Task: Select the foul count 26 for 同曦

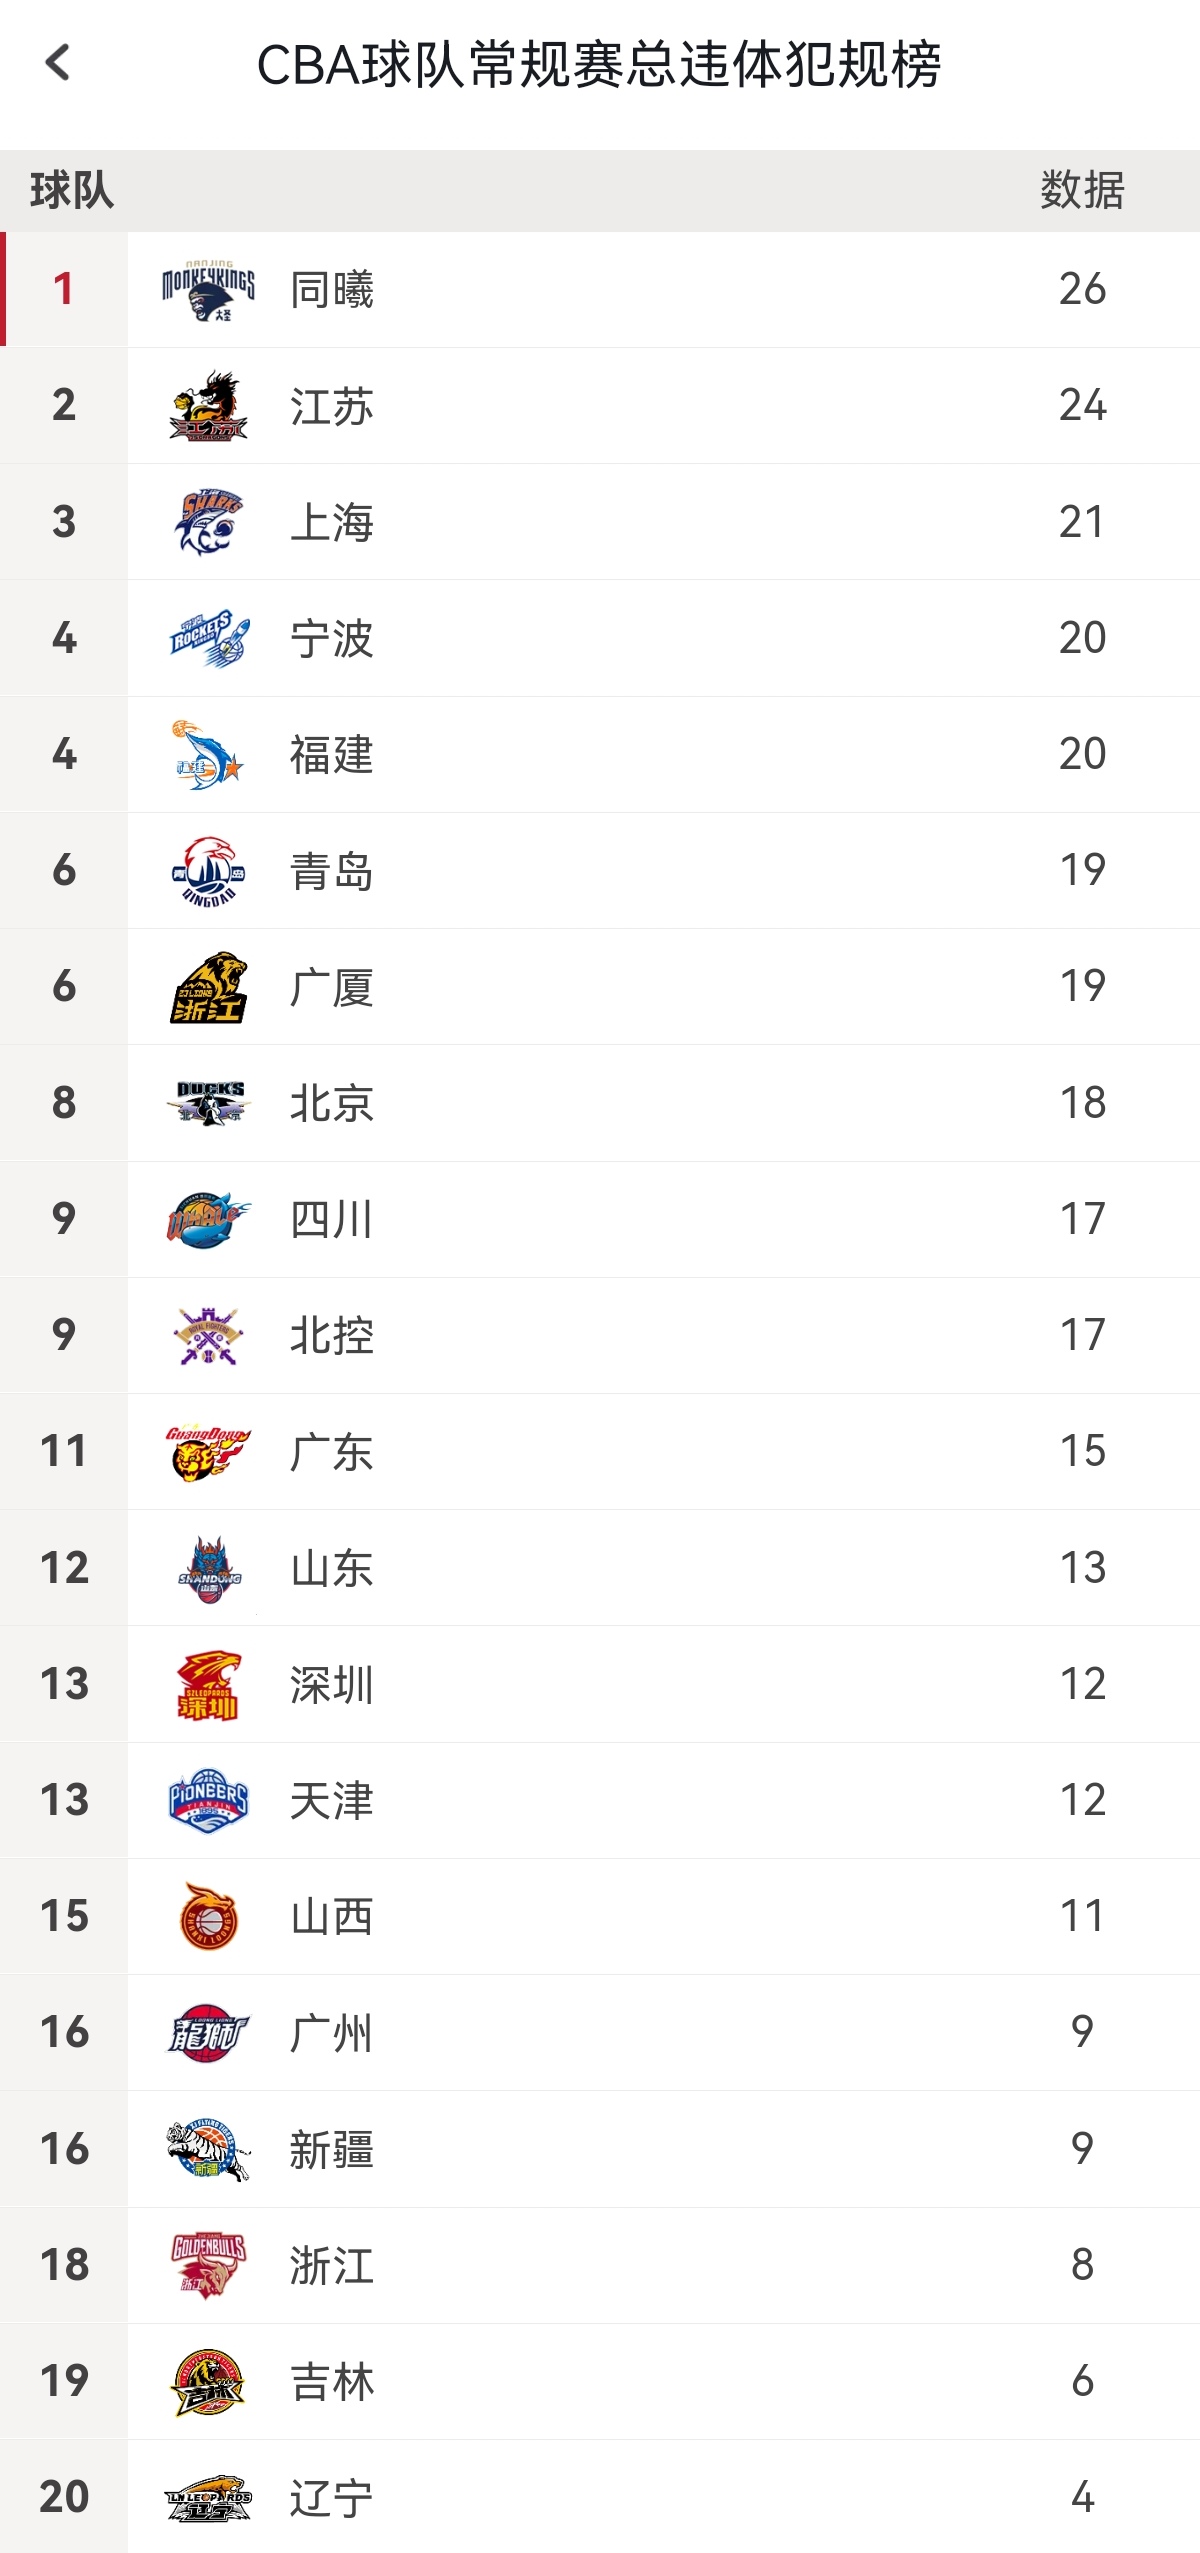Action: (x=1082, y=289)
